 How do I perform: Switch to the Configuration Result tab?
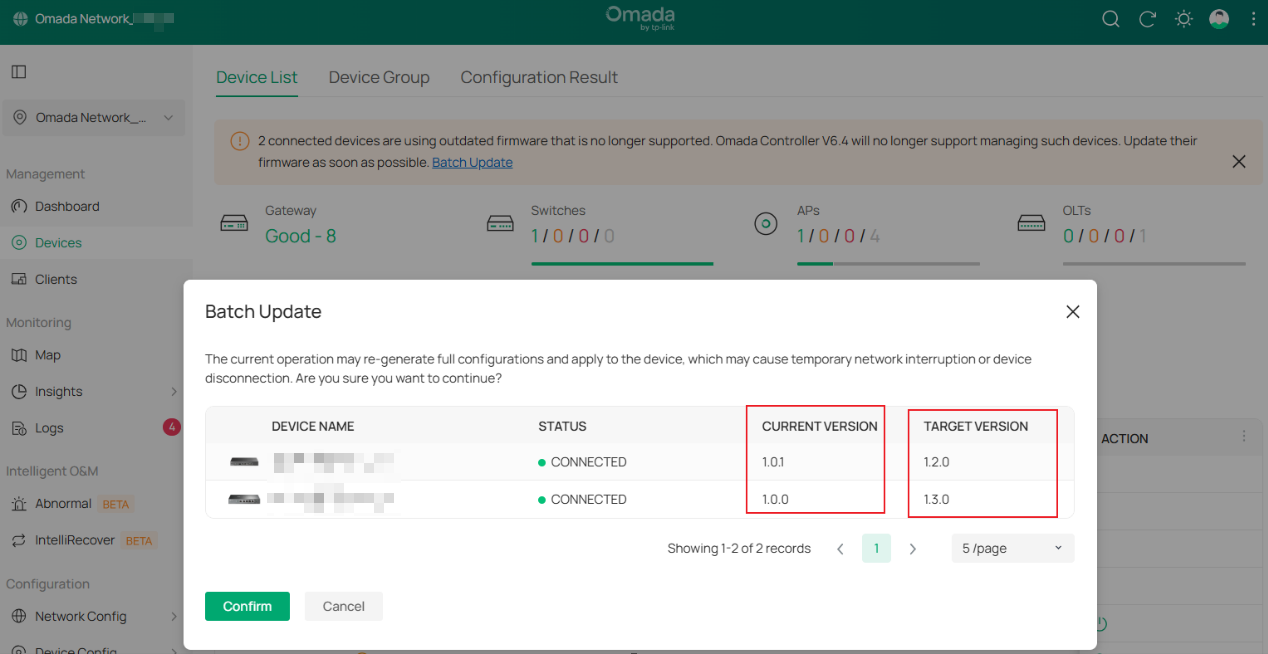pos(539,77)
